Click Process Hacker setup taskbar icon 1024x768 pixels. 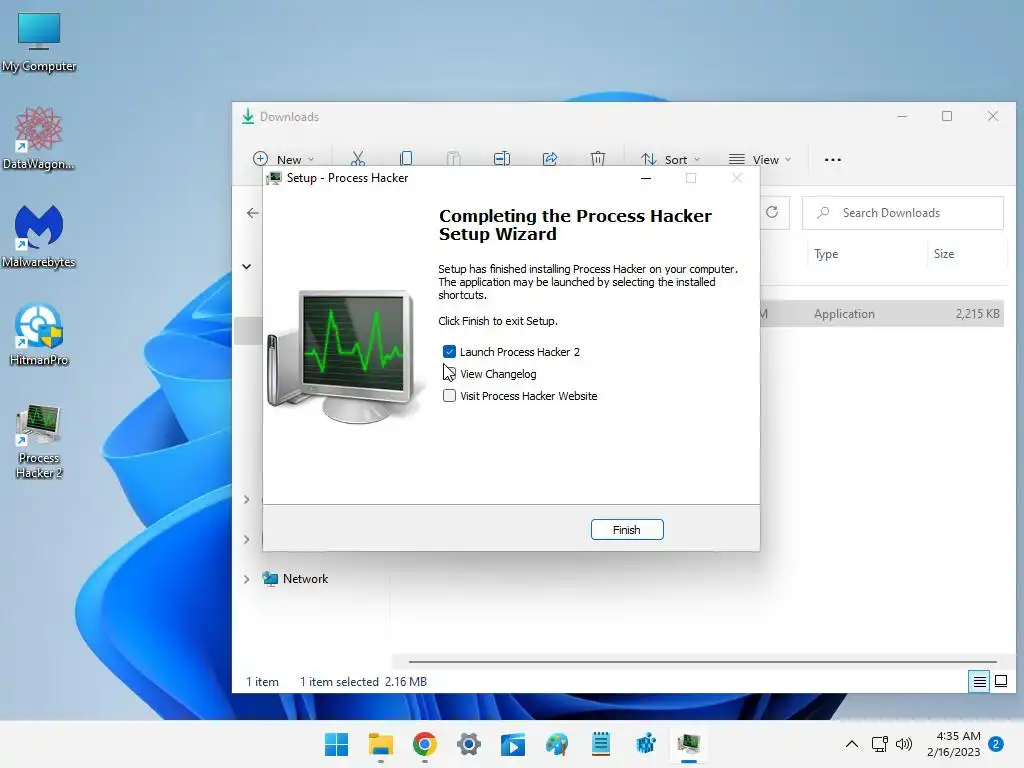coord(689,744)
